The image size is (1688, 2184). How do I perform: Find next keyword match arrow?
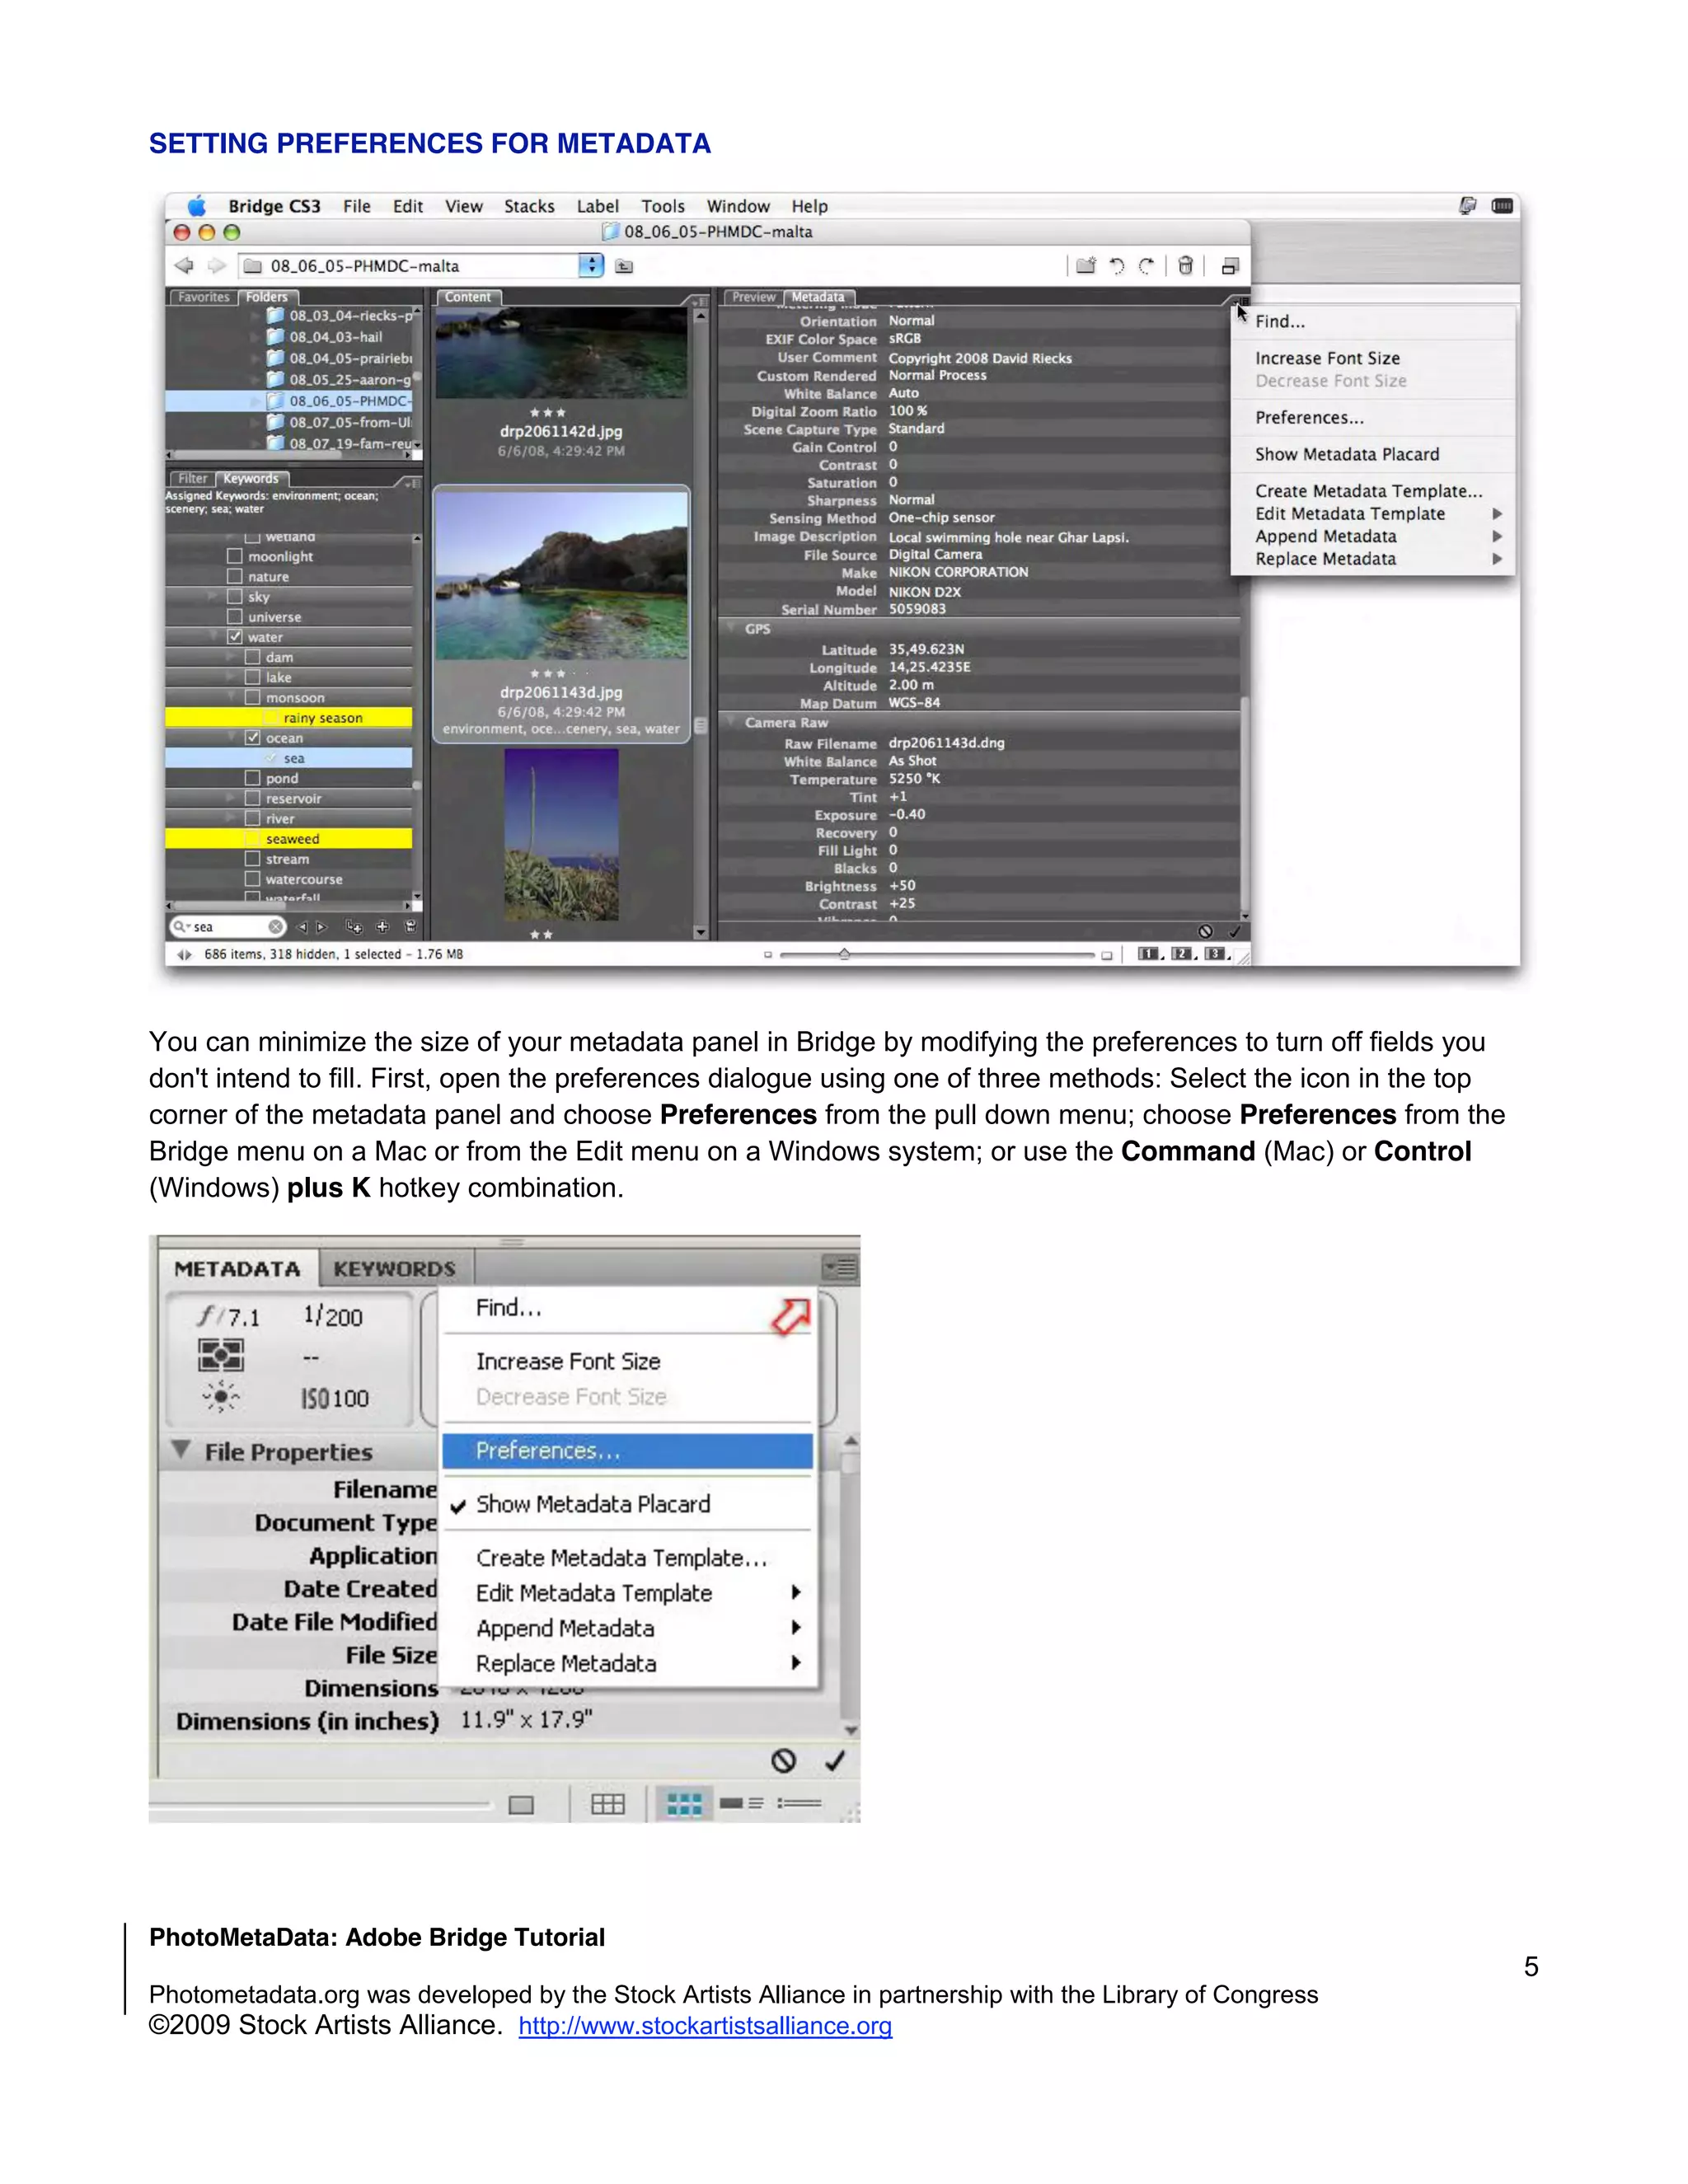[322, 927]
